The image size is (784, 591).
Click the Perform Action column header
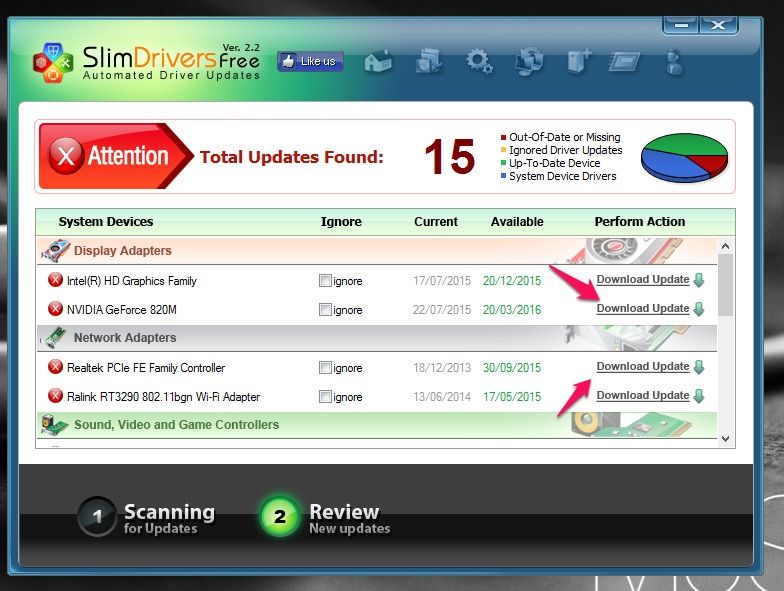pyautogui.click(x=640, y=222)
